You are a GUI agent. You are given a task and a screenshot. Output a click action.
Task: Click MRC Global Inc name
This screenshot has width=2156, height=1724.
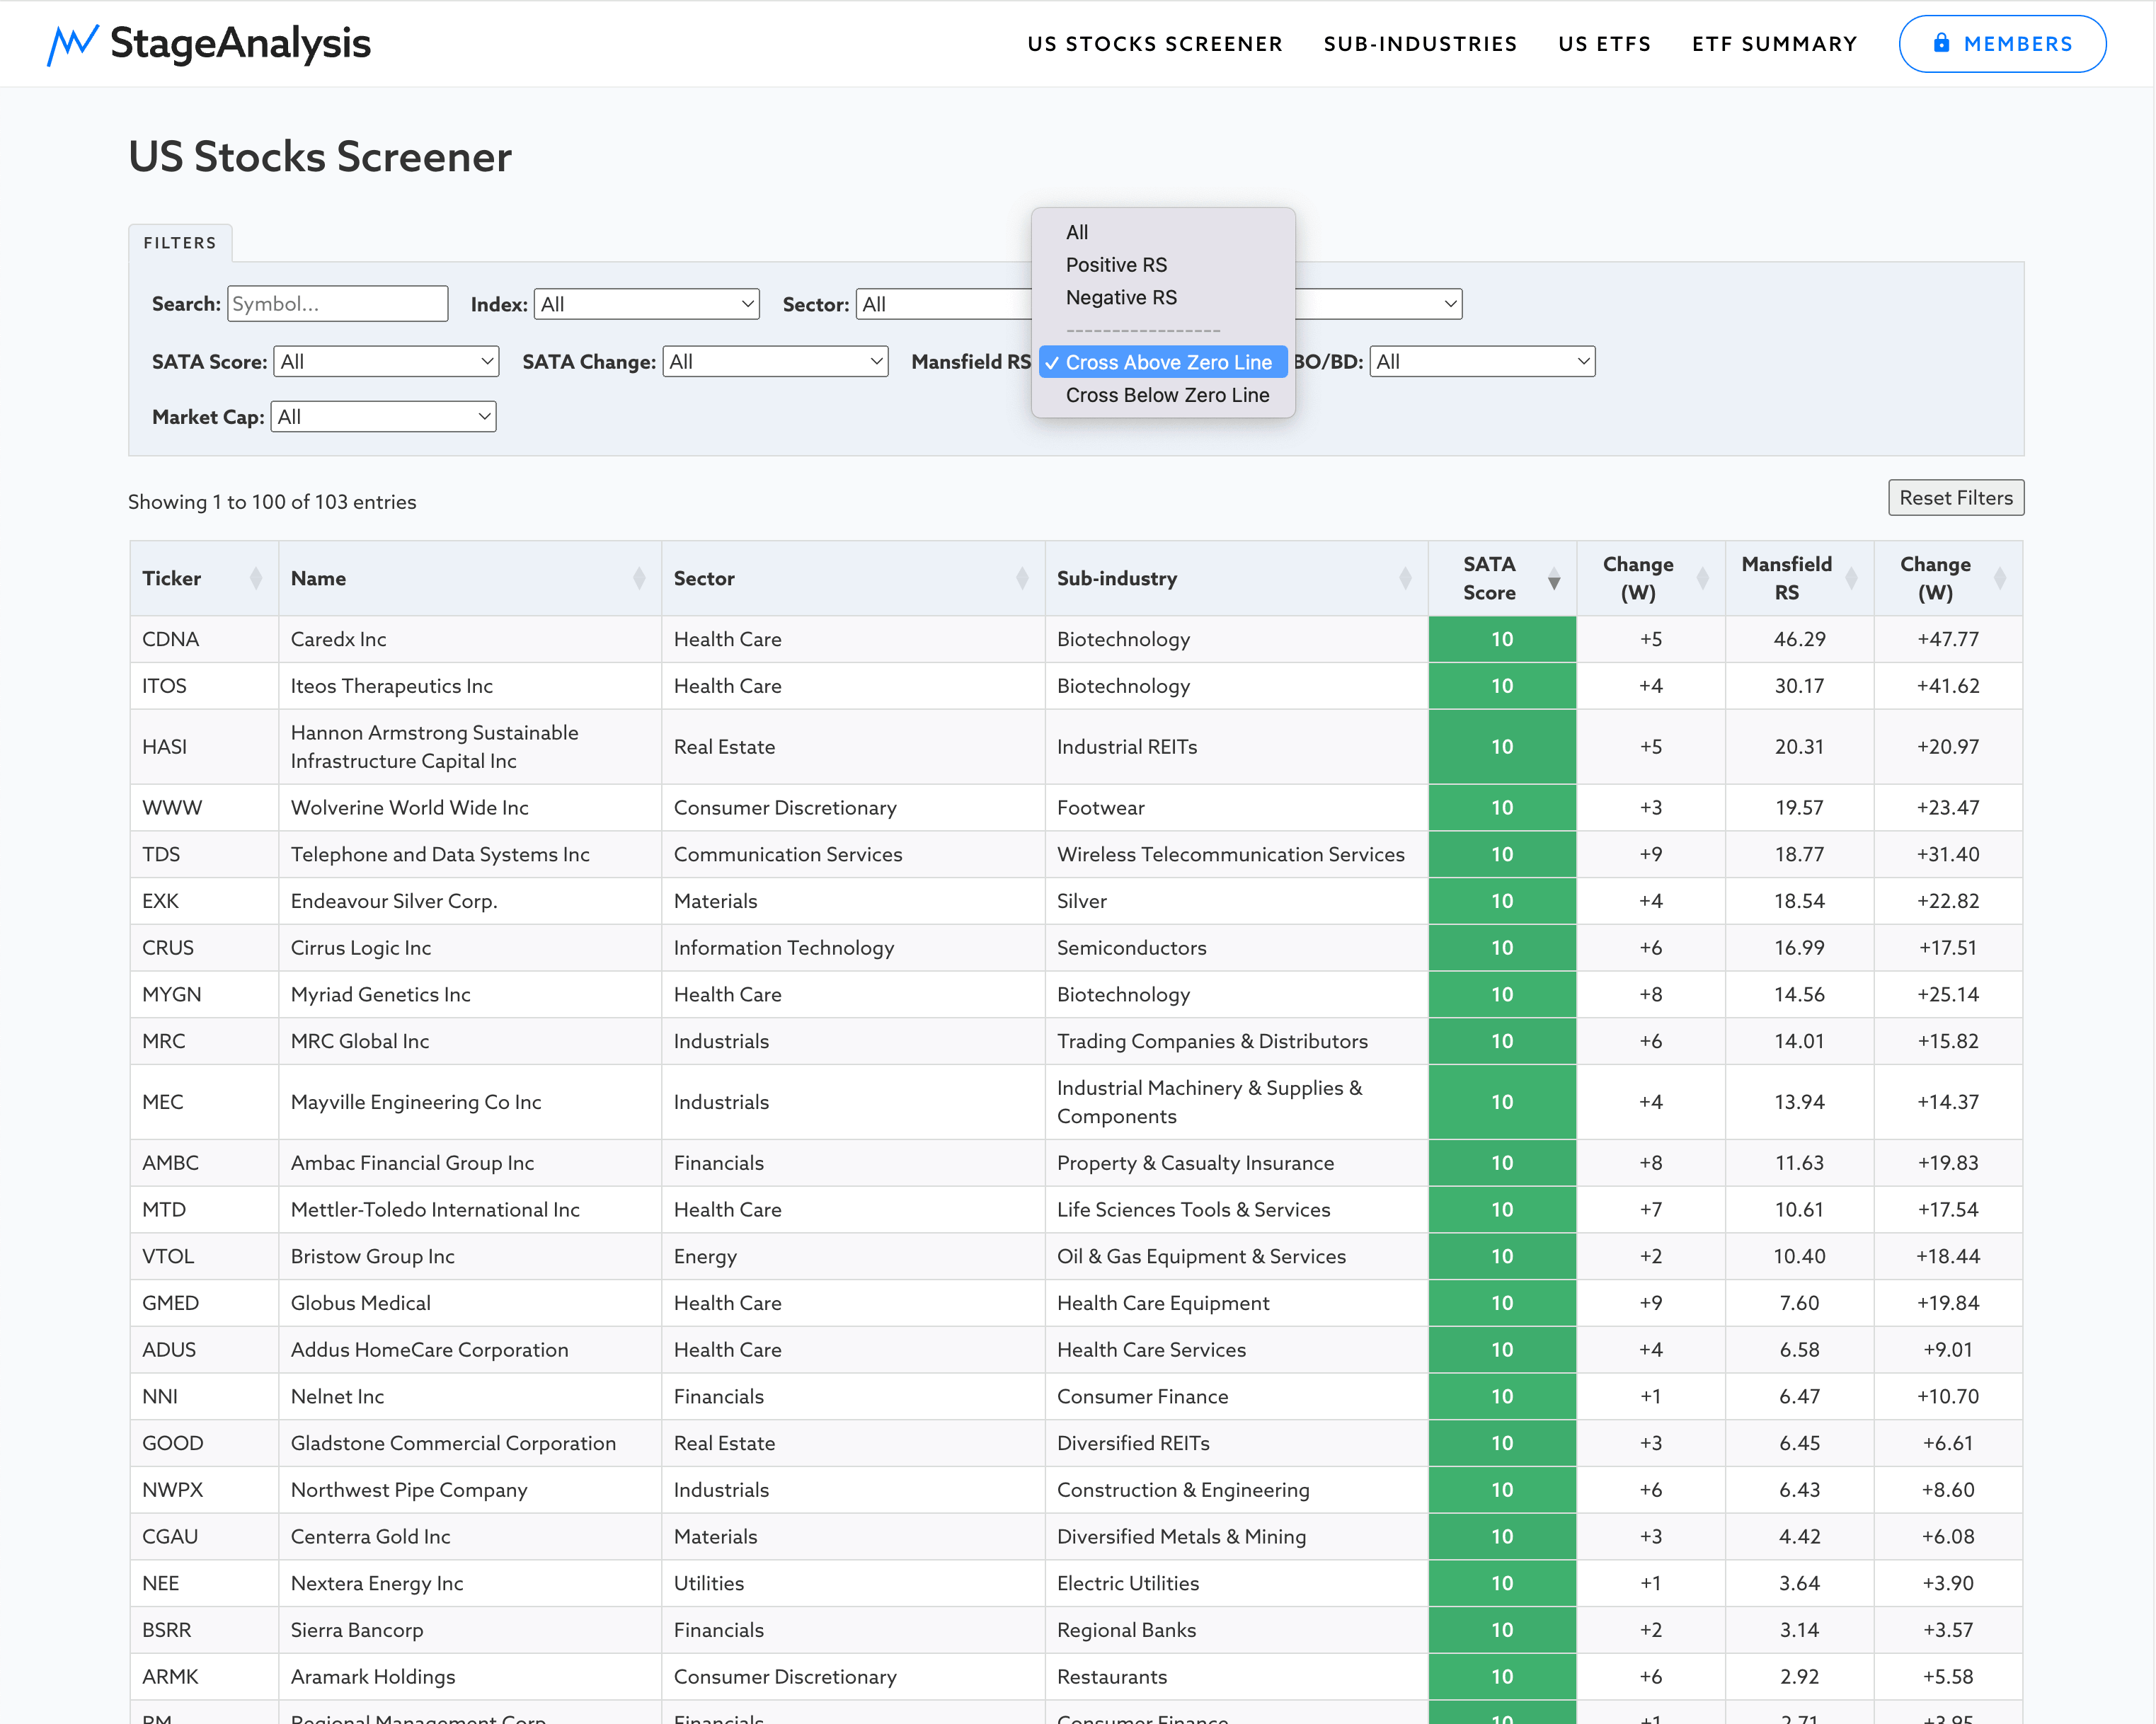click(x=360, y=1041)
